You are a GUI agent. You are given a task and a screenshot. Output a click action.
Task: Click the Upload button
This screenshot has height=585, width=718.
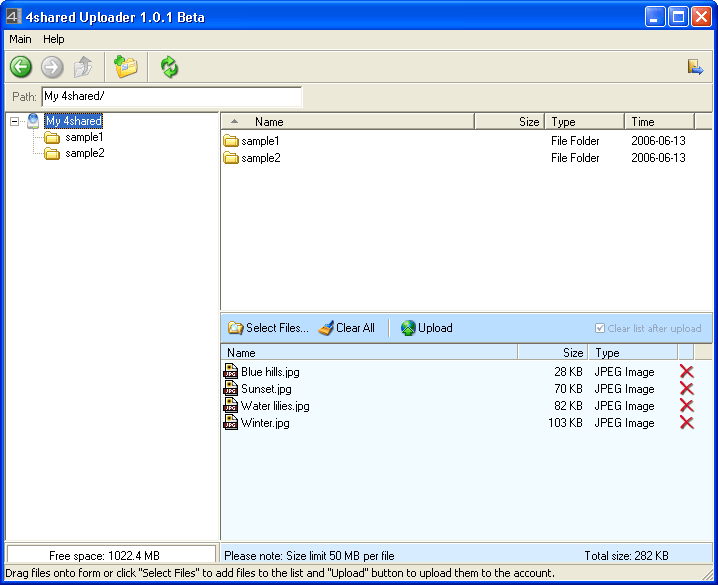(x=426, y=328)
